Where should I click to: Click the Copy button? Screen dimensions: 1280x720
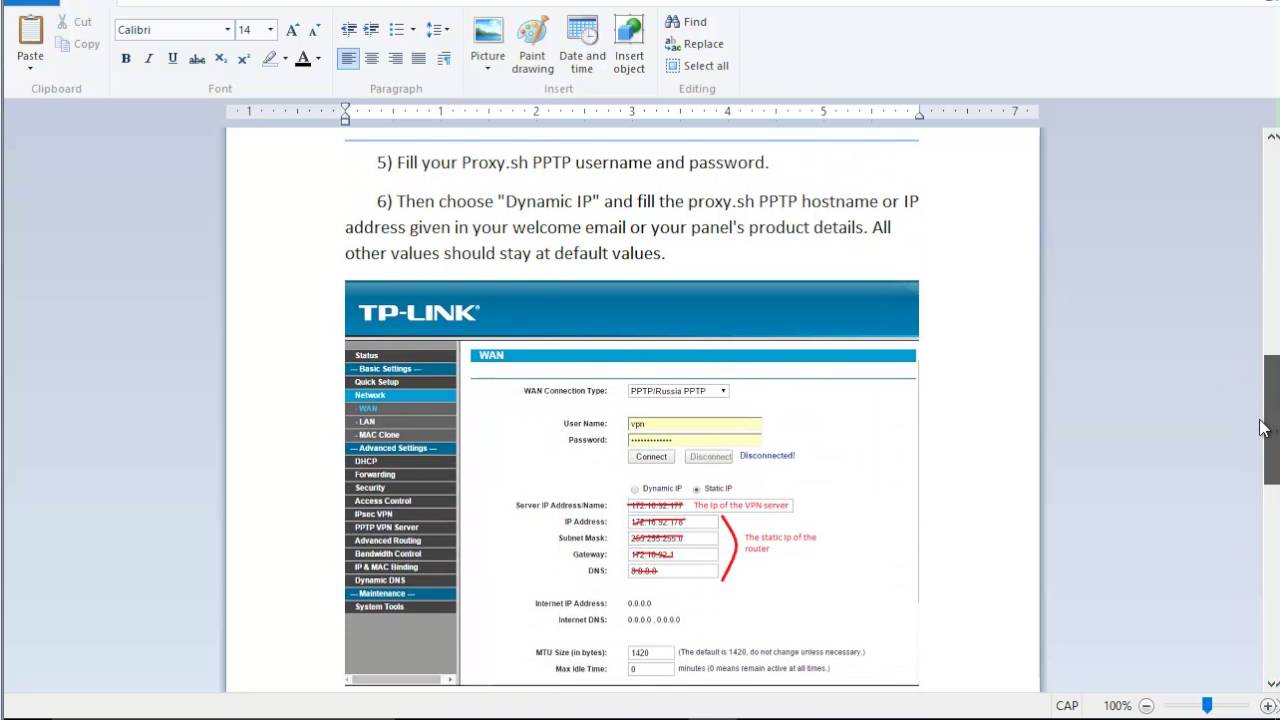(x=77, y=44)
